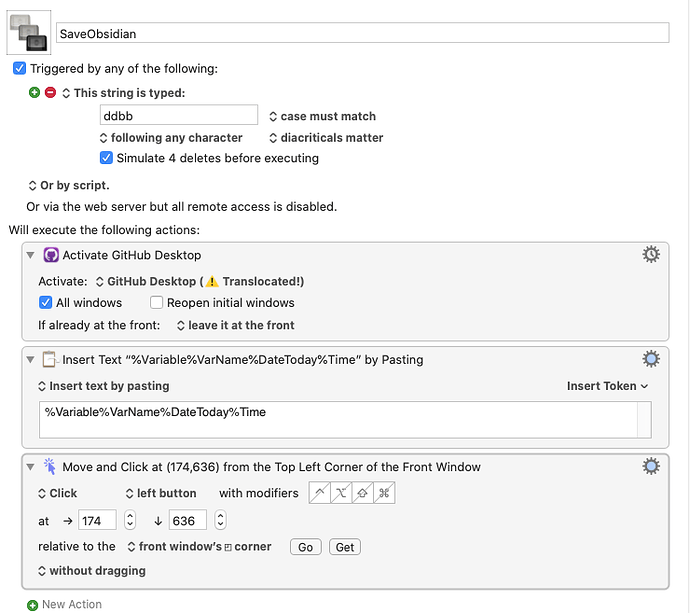Toggle Simulate 4 deletes before executing
Image resolution: width=690 pixels, height=613 pixels.
coord(106,158)
